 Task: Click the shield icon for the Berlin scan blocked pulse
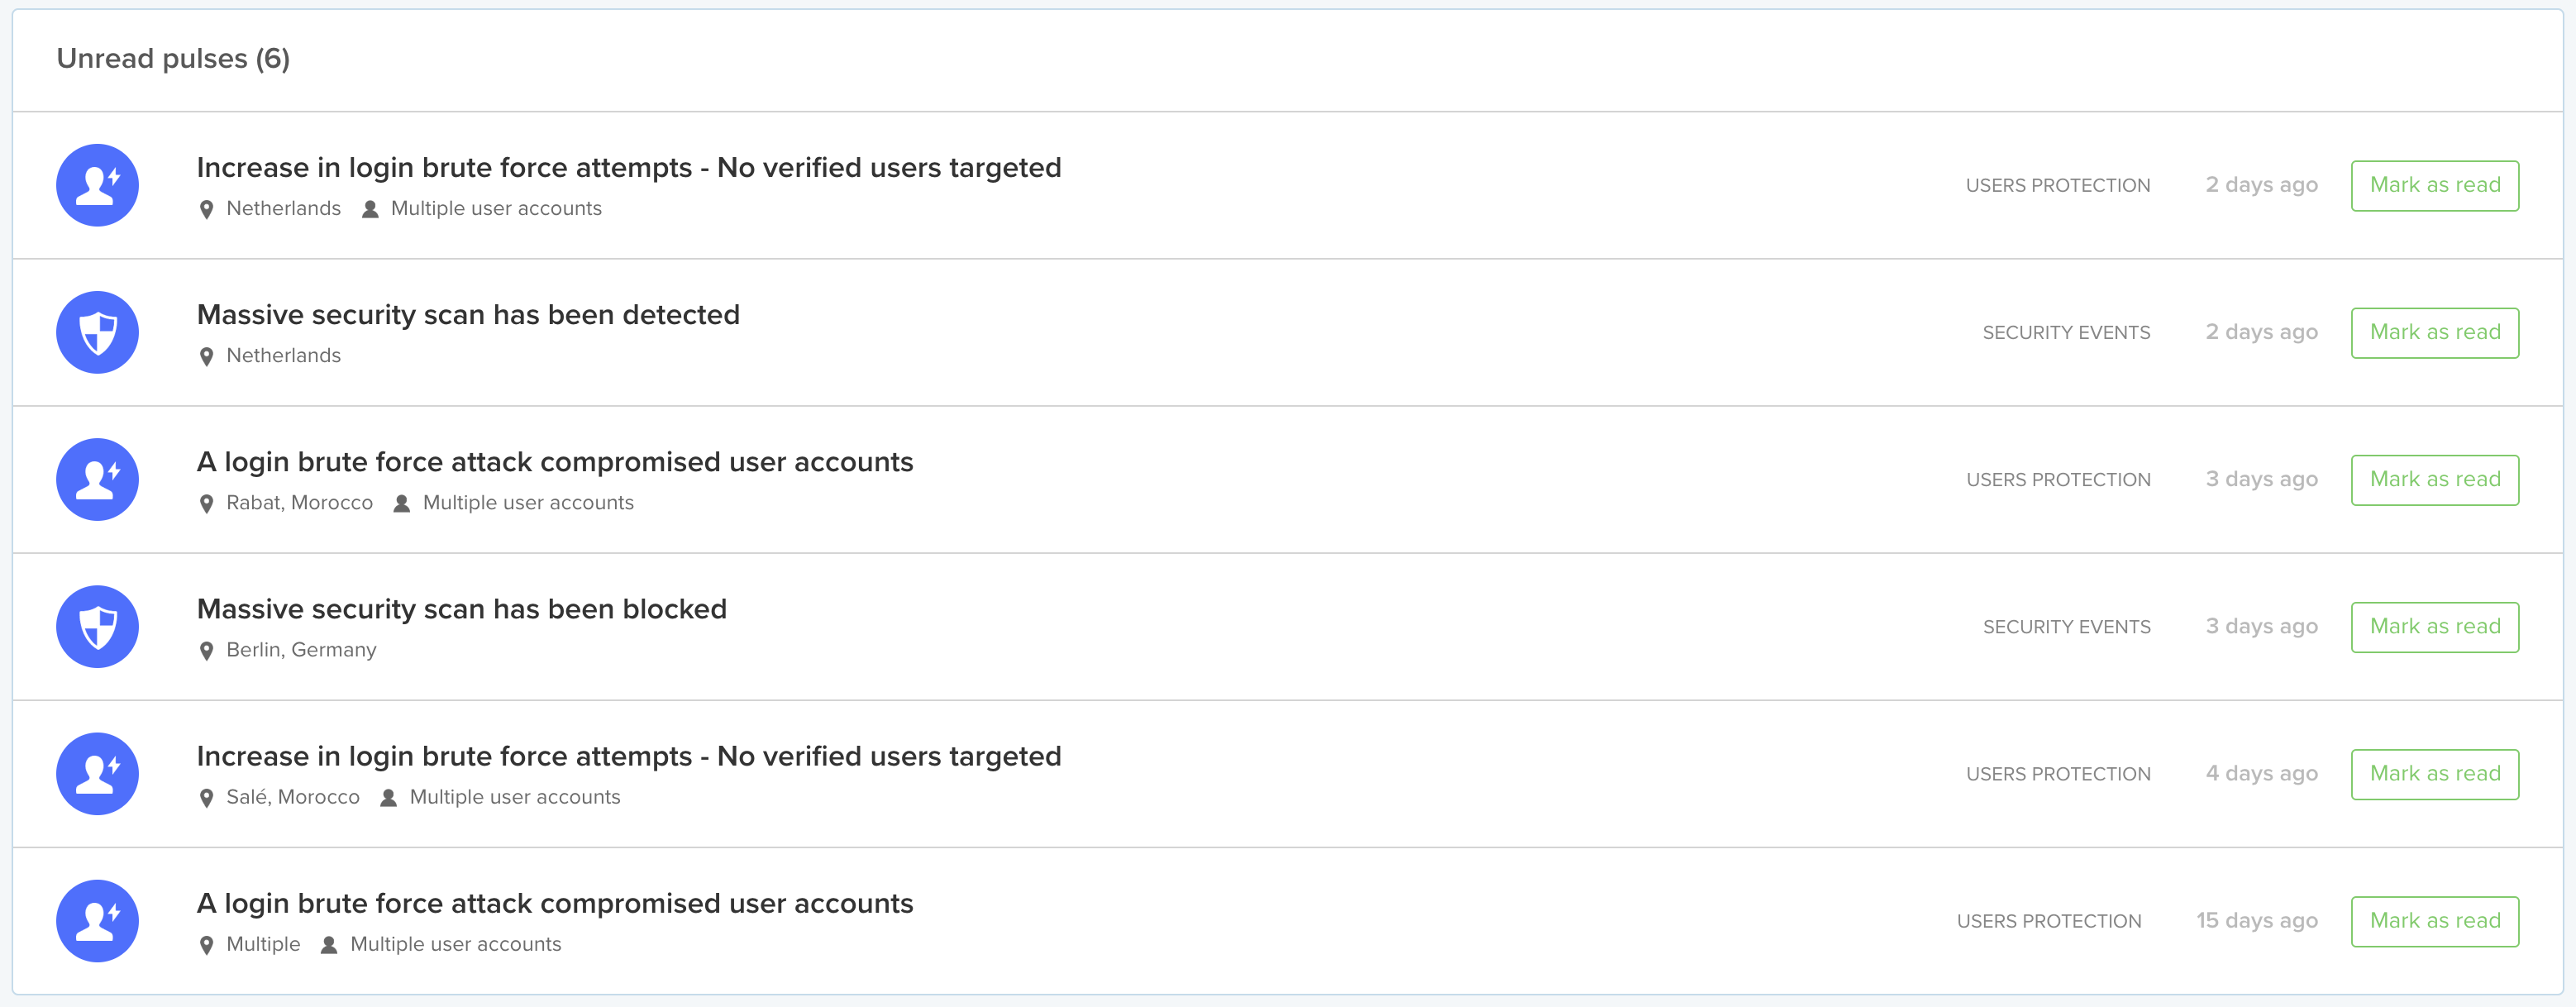point(97,626)
